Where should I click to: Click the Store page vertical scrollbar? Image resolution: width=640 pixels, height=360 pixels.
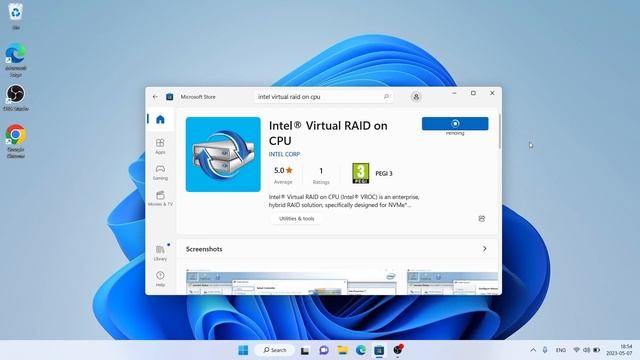coord(499,131)
